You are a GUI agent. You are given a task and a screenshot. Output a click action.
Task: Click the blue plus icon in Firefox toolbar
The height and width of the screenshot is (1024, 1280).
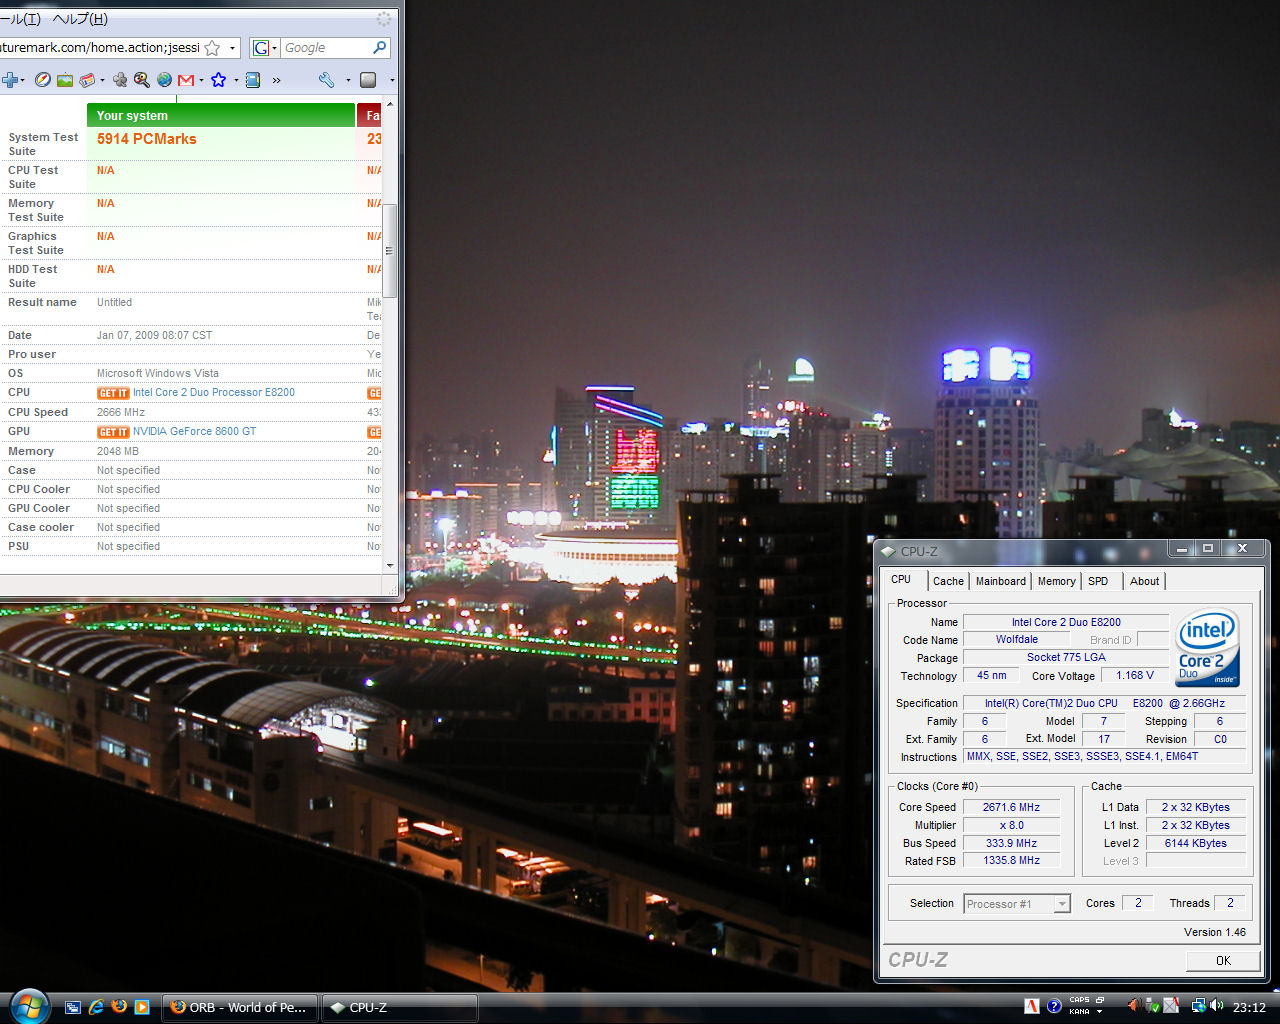[x=10, y=80]
